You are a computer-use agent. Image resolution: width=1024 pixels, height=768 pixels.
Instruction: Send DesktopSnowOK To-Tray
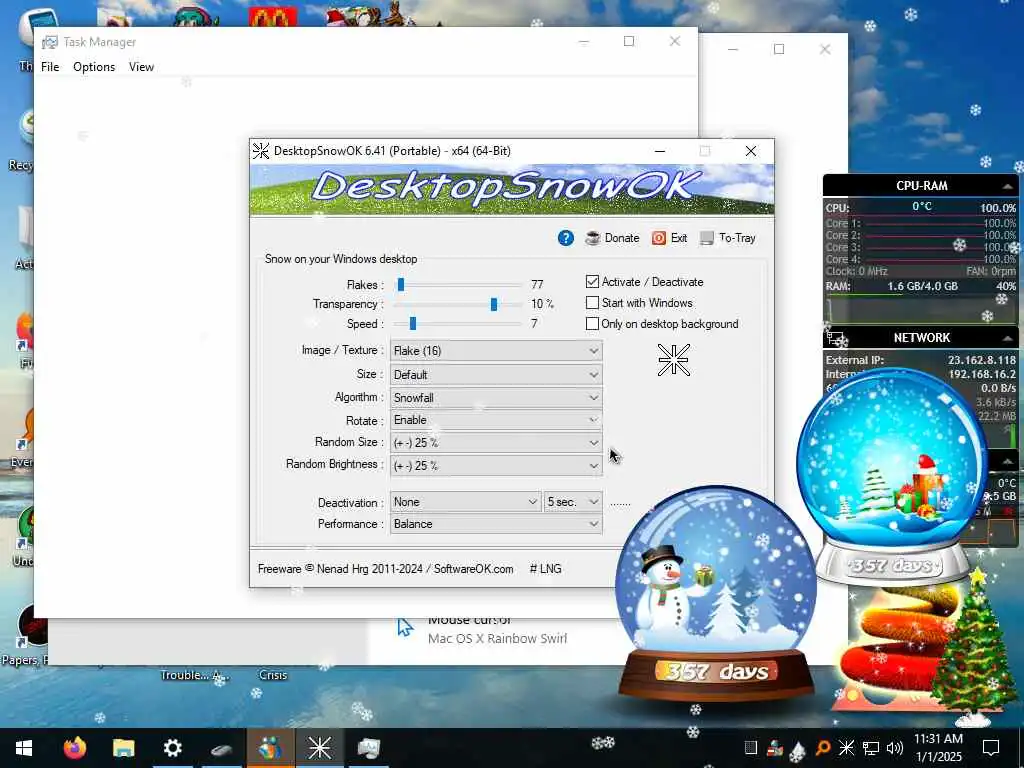(728, 238)
